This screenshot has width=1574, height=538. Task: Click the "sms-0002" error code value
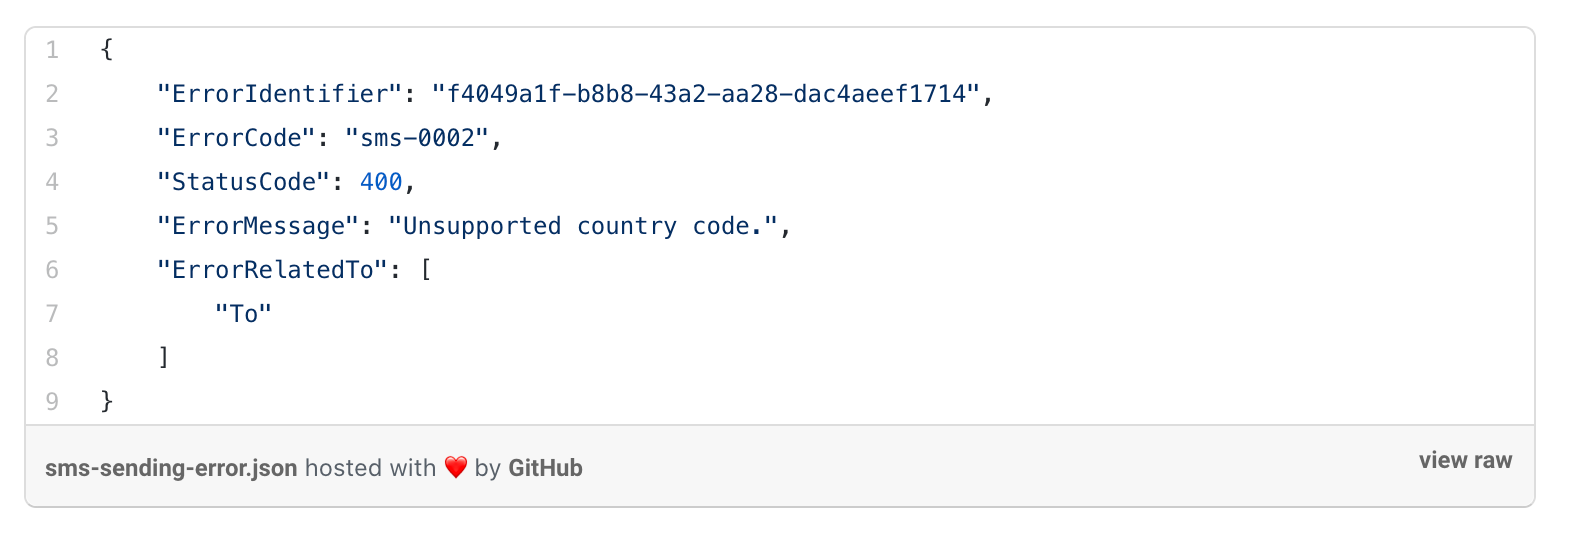click(417, 138)
